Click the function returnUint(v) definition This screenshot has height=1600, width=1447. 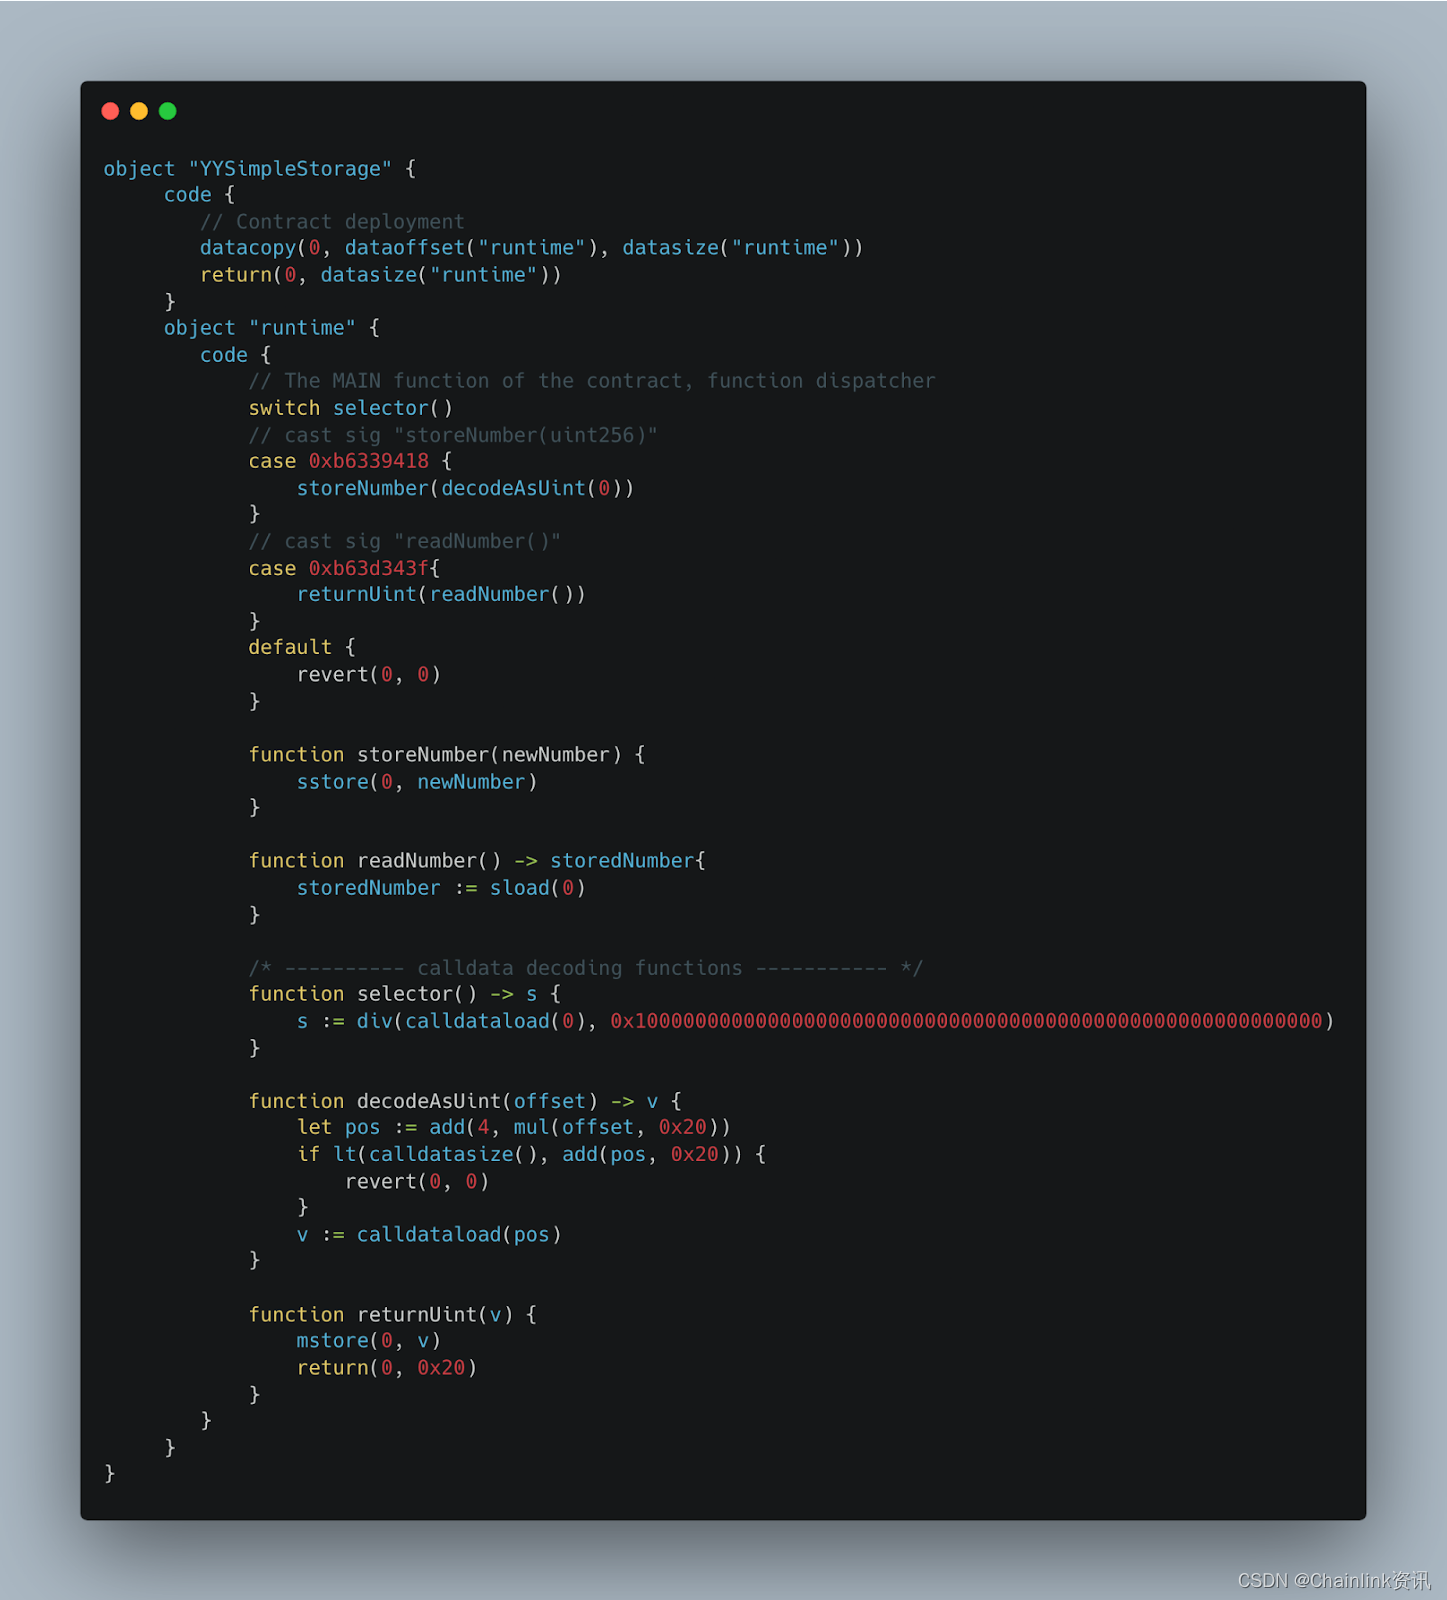[393, 1315]
